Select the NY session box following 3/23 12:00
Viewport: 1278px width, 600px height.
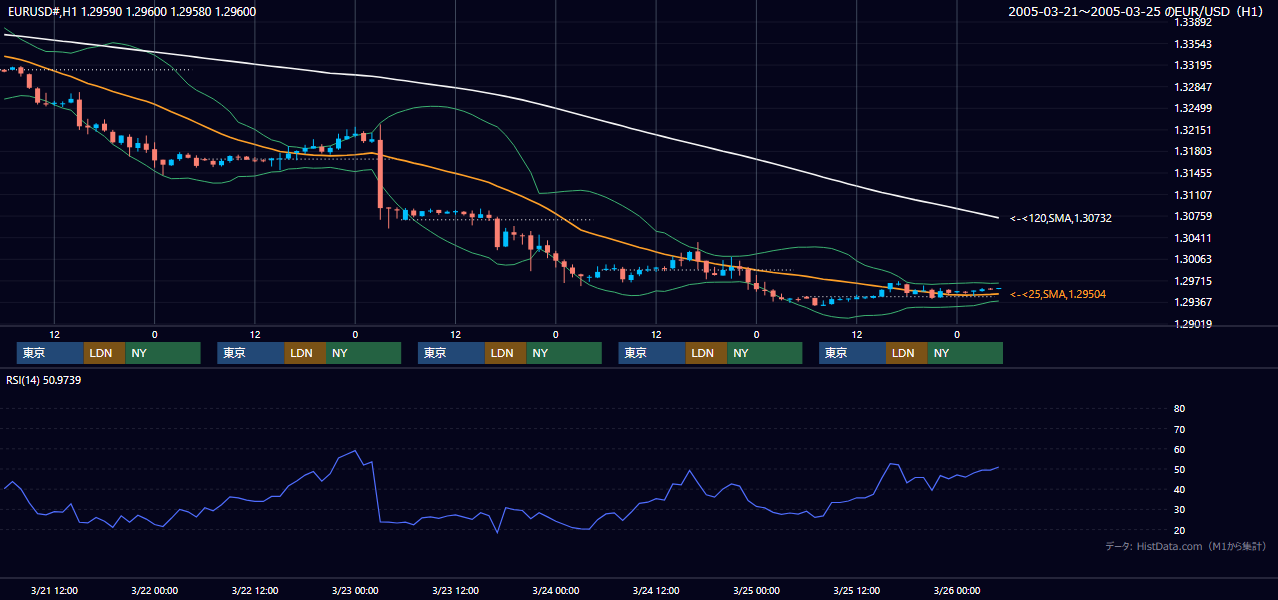564,353
